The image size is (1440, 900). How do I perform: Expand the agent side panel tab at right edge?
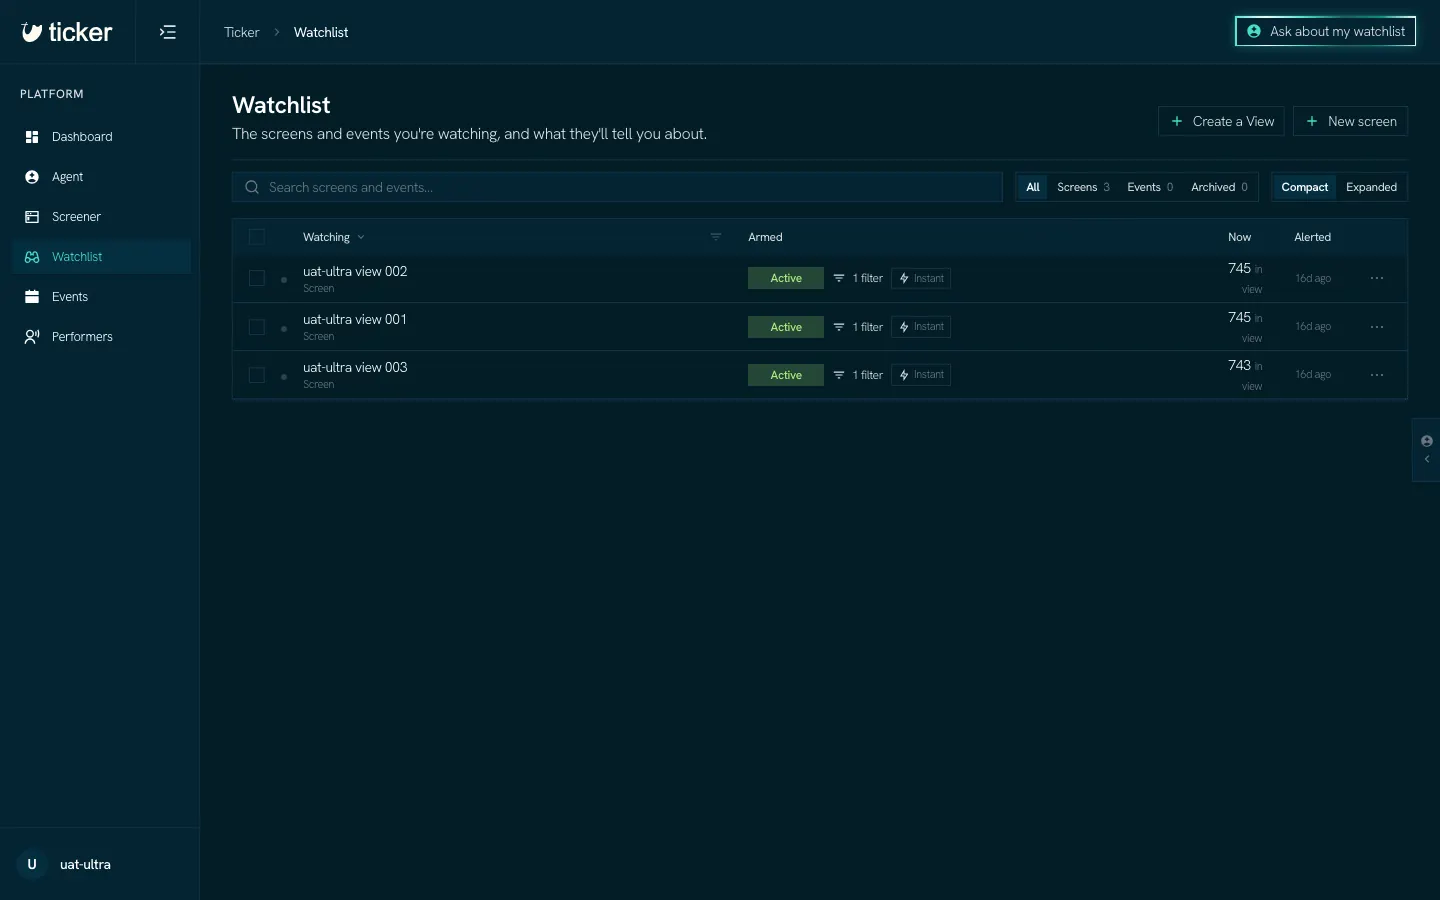point(1426,450)
